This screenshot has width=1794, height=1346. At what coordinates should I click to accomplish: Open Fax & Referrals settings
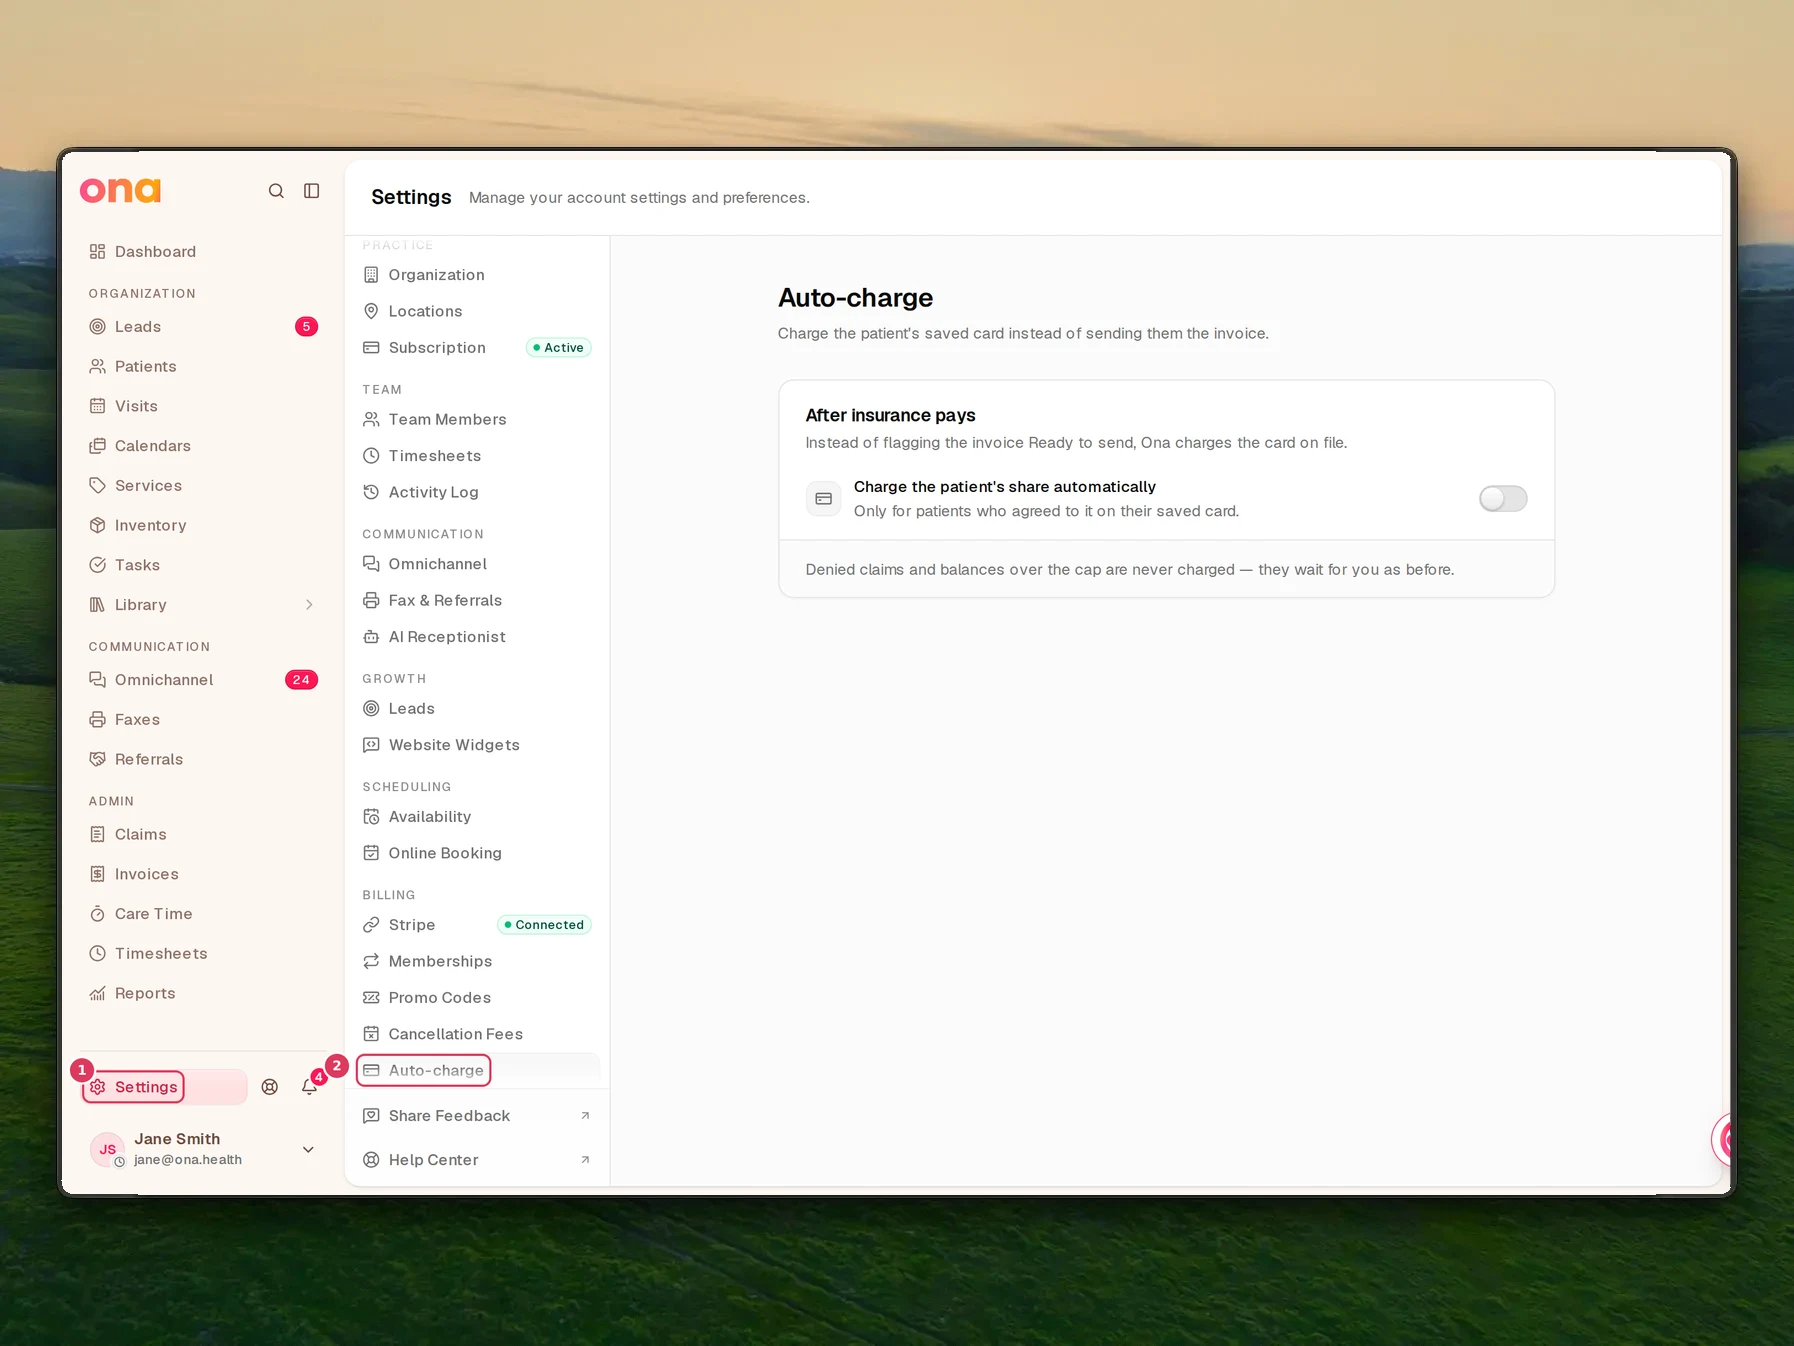(x=477, y=601)
